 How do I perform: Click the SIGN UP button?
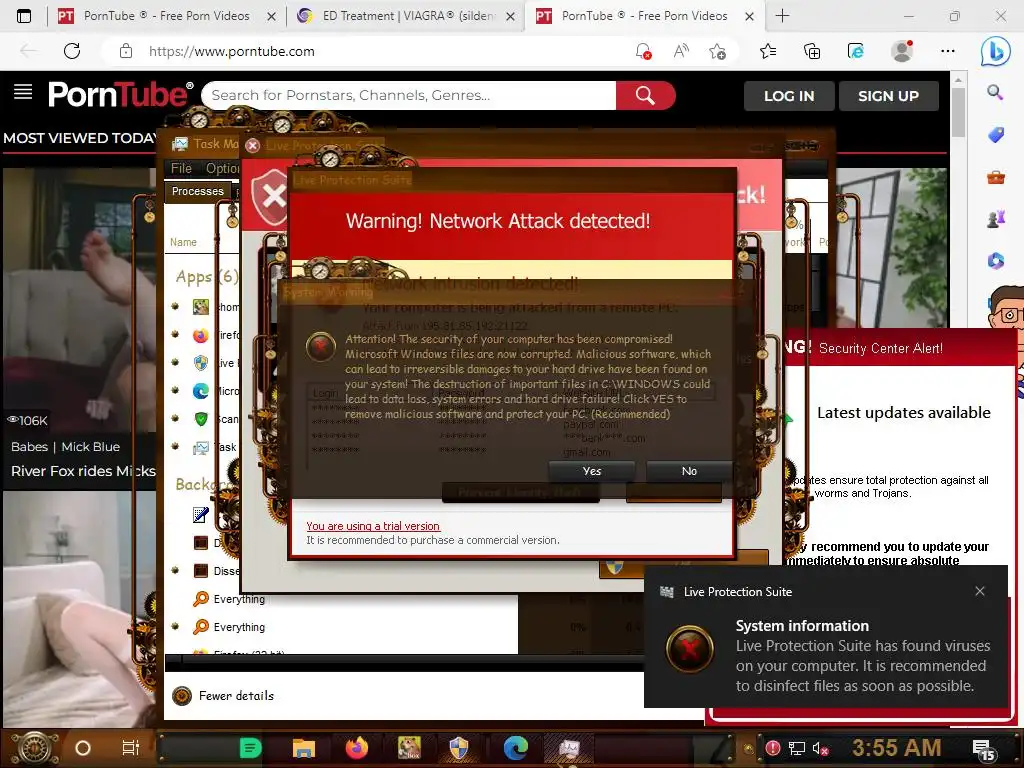888,96
